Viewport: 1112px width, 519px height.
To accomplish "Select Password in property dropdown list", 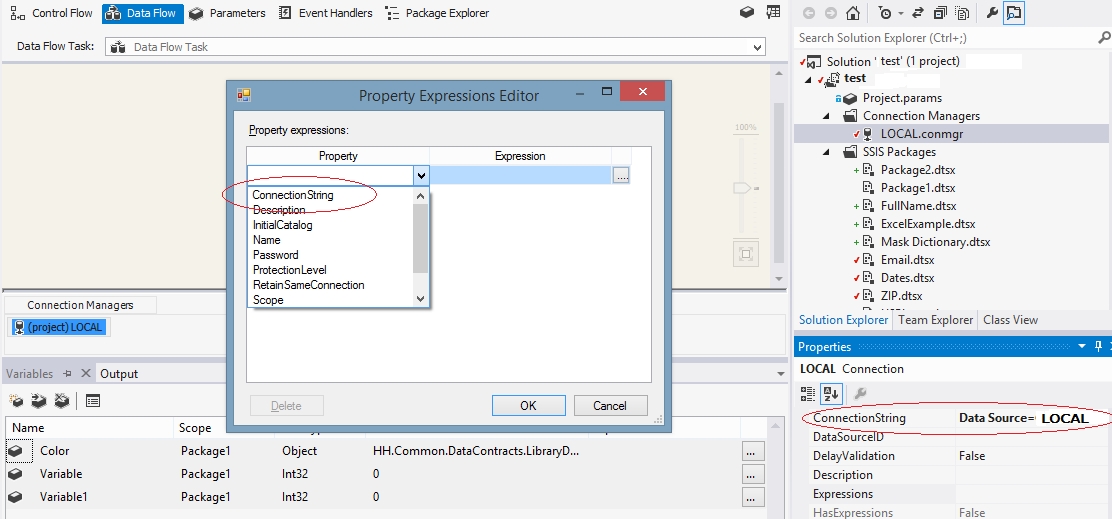I will point(275,255).
